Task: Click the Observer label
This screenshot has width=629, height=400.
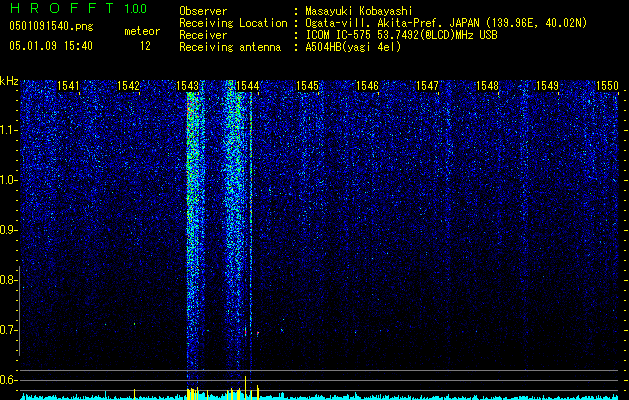Action: click(x=203, y=11)
